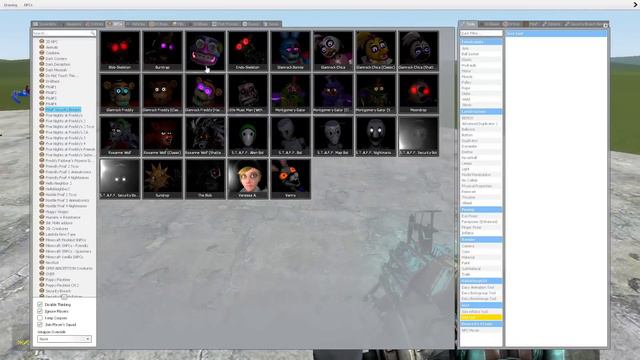Select FNAF Security Breach category
The image size is (640, 360).
63,109
